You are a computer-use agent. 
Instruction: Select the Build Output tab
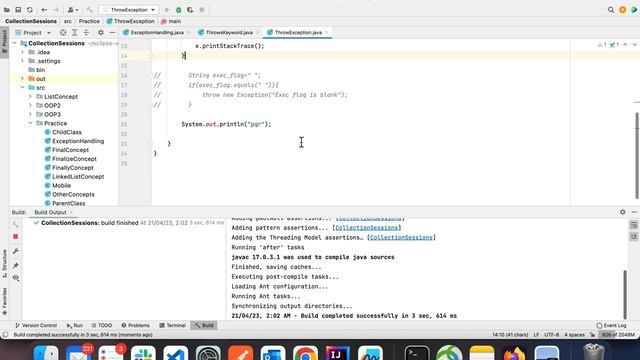[x=50, y=212]
